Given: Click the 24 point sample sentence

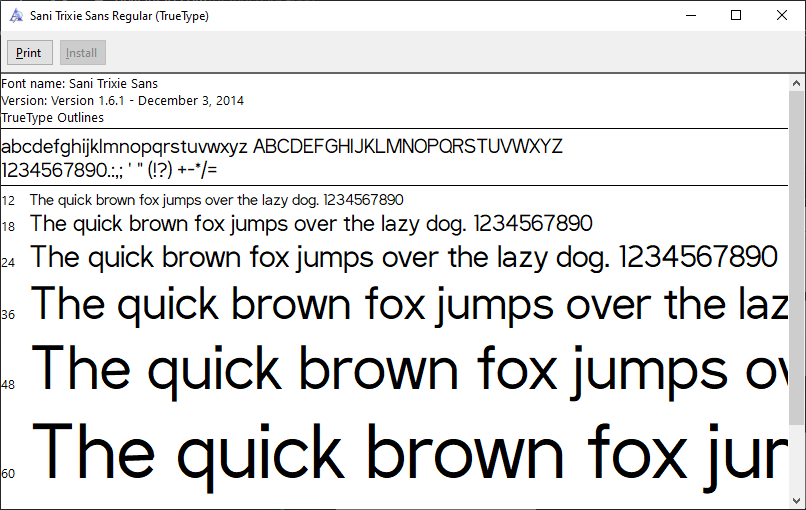Looking at the screenshot, I should tap(404, 257).
